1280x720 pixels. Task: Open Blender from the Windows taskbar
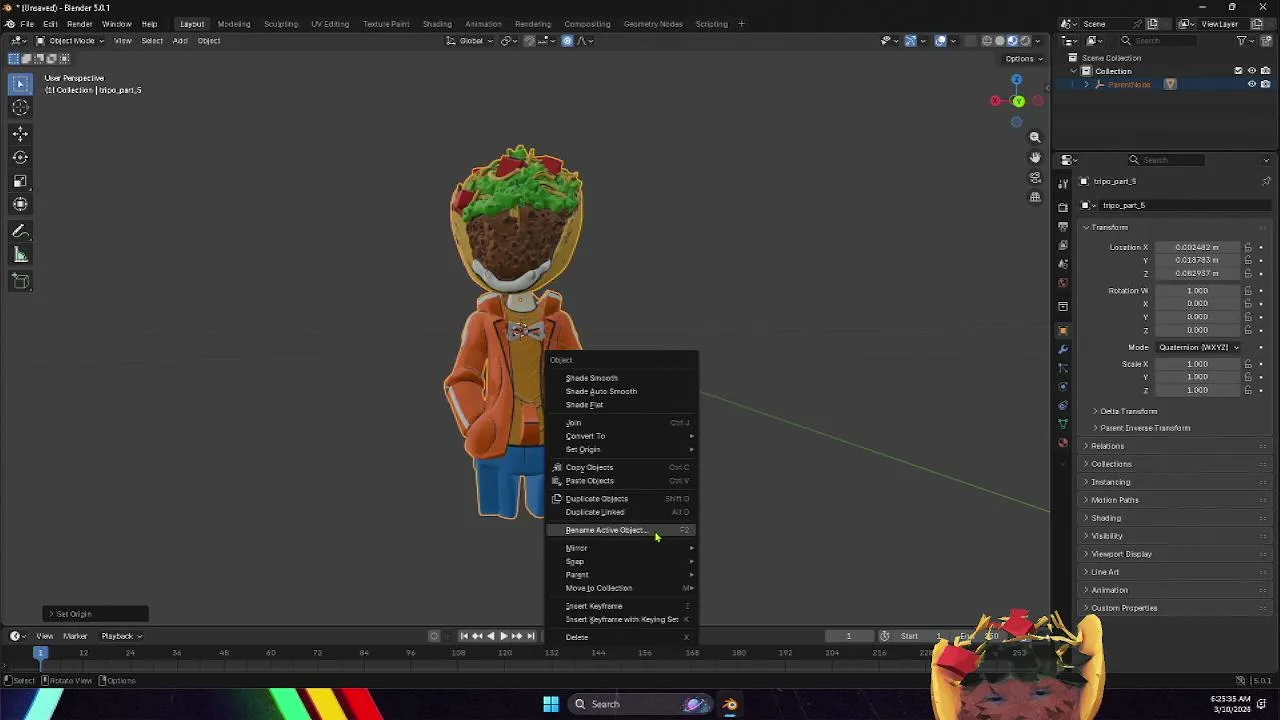[730, 704]
